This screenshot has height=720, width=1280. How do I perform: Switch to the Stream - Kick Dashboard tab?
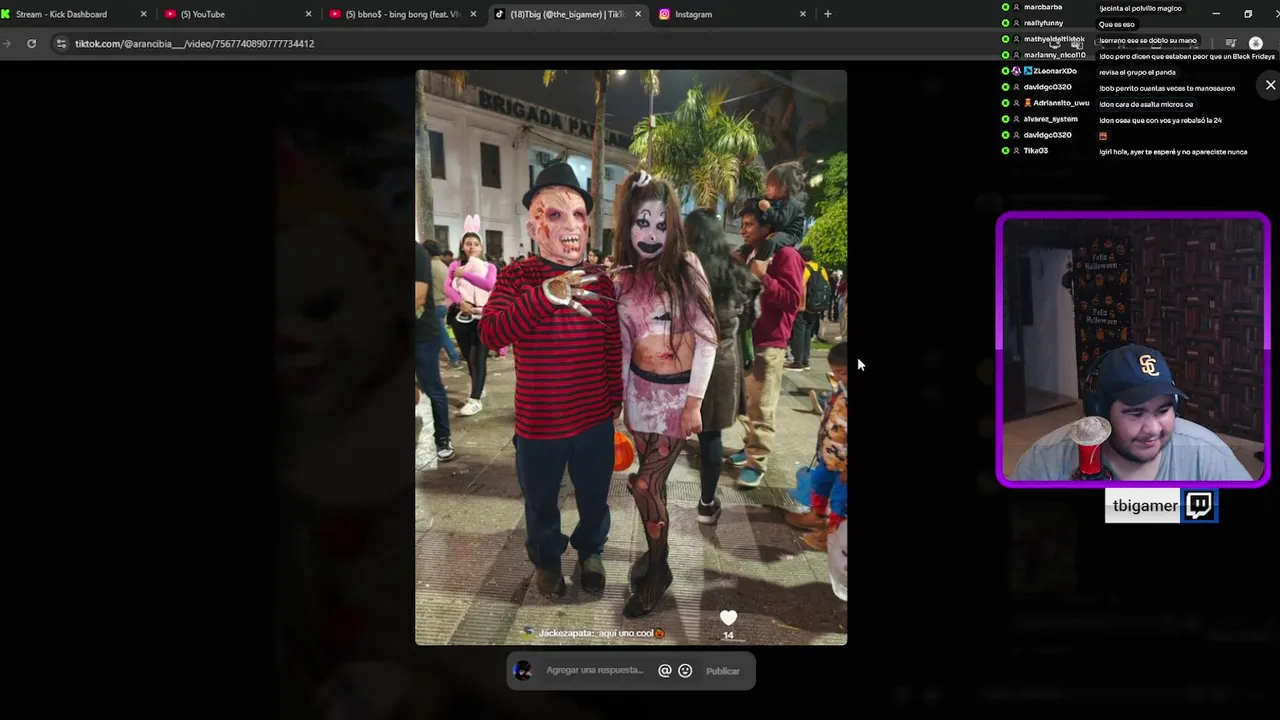[x=75, y=14]
